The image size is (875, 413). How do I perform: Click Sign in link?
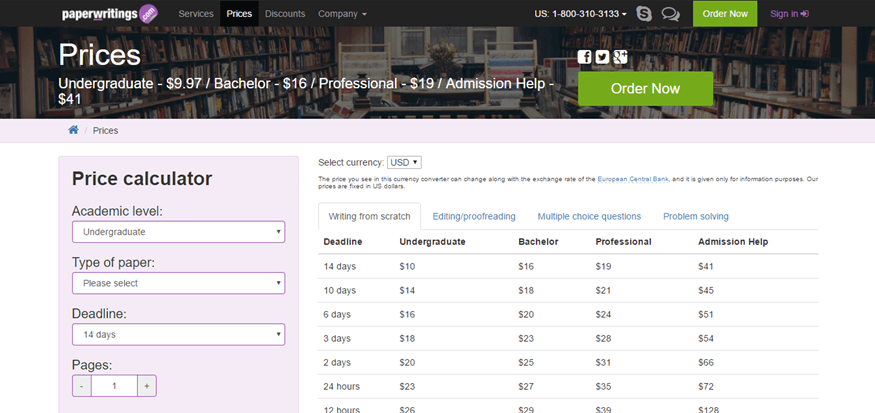coord(789,13)
